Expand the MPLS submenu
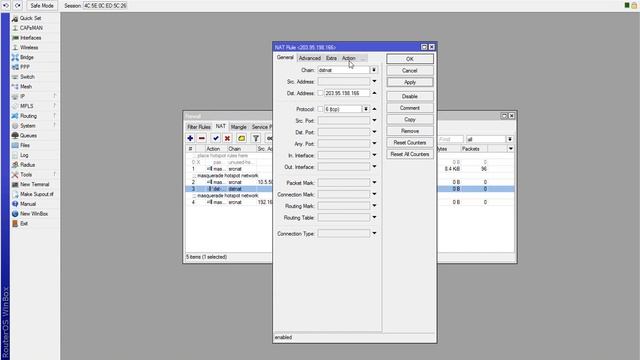 coord(27,107)
